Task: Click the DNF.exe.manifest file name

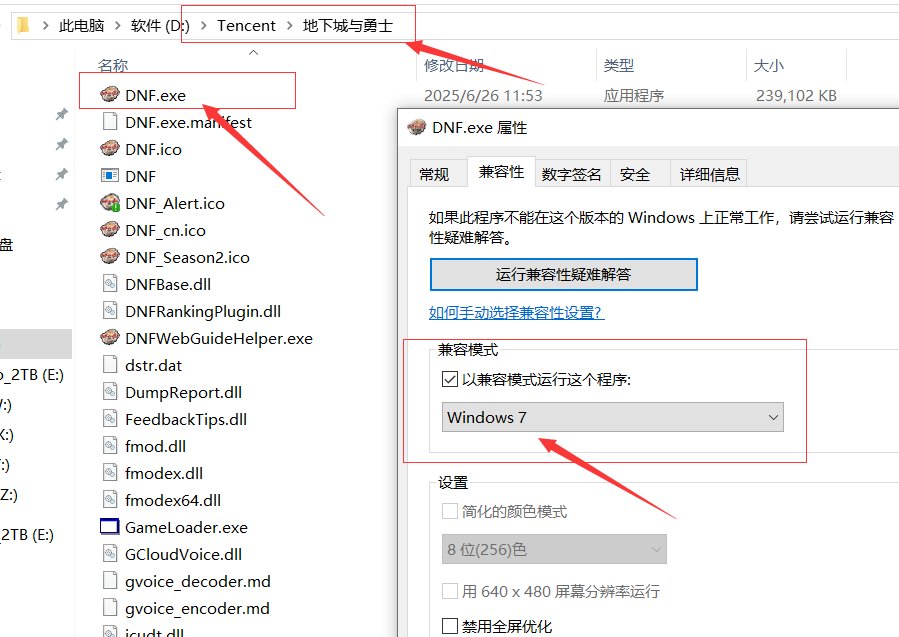Action: (x=189, y=122)
